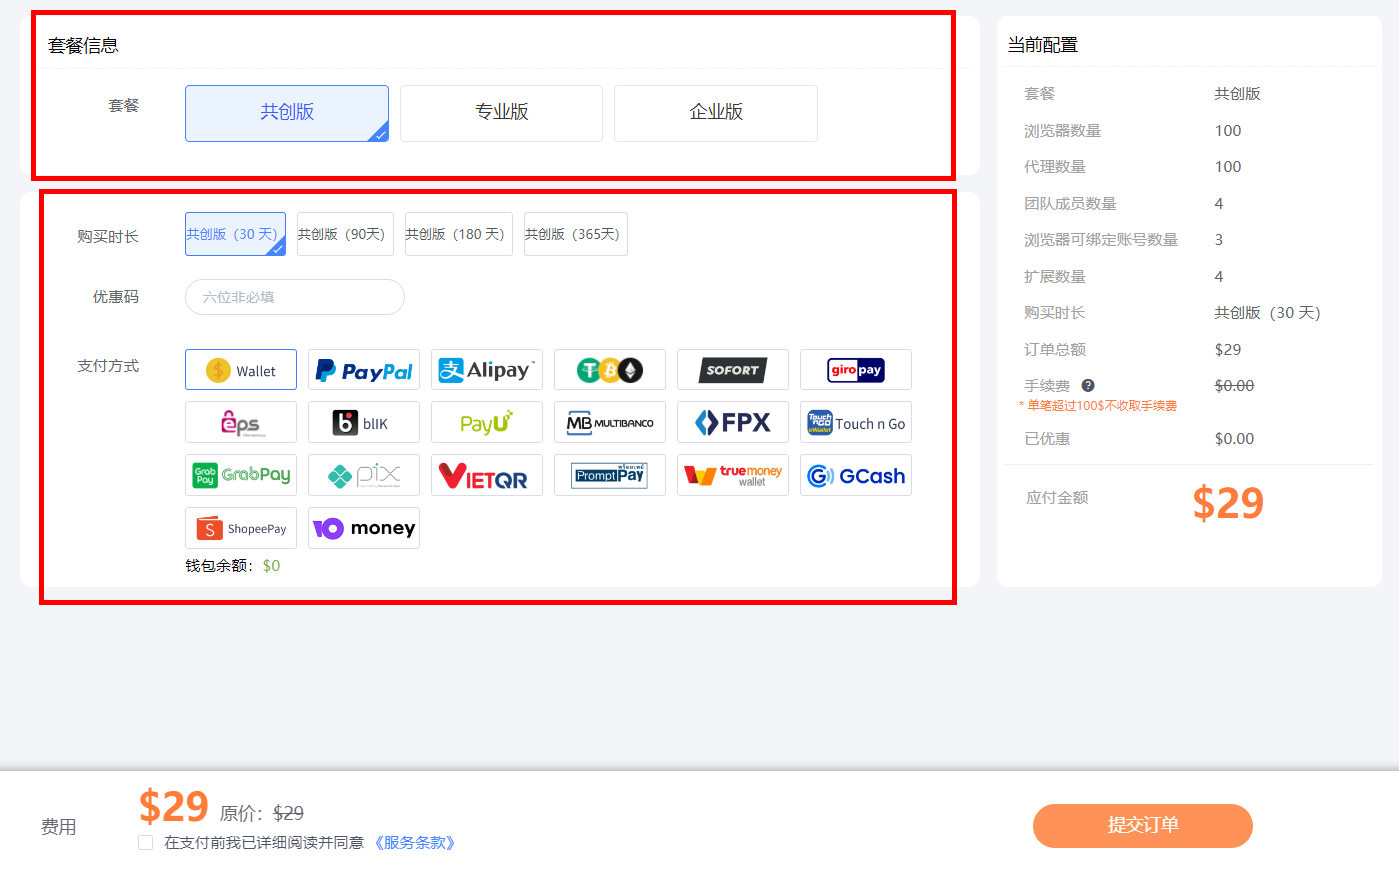Choose Alipay as payment method
The height and width of the screenshot is (871, 1399).
487,370
